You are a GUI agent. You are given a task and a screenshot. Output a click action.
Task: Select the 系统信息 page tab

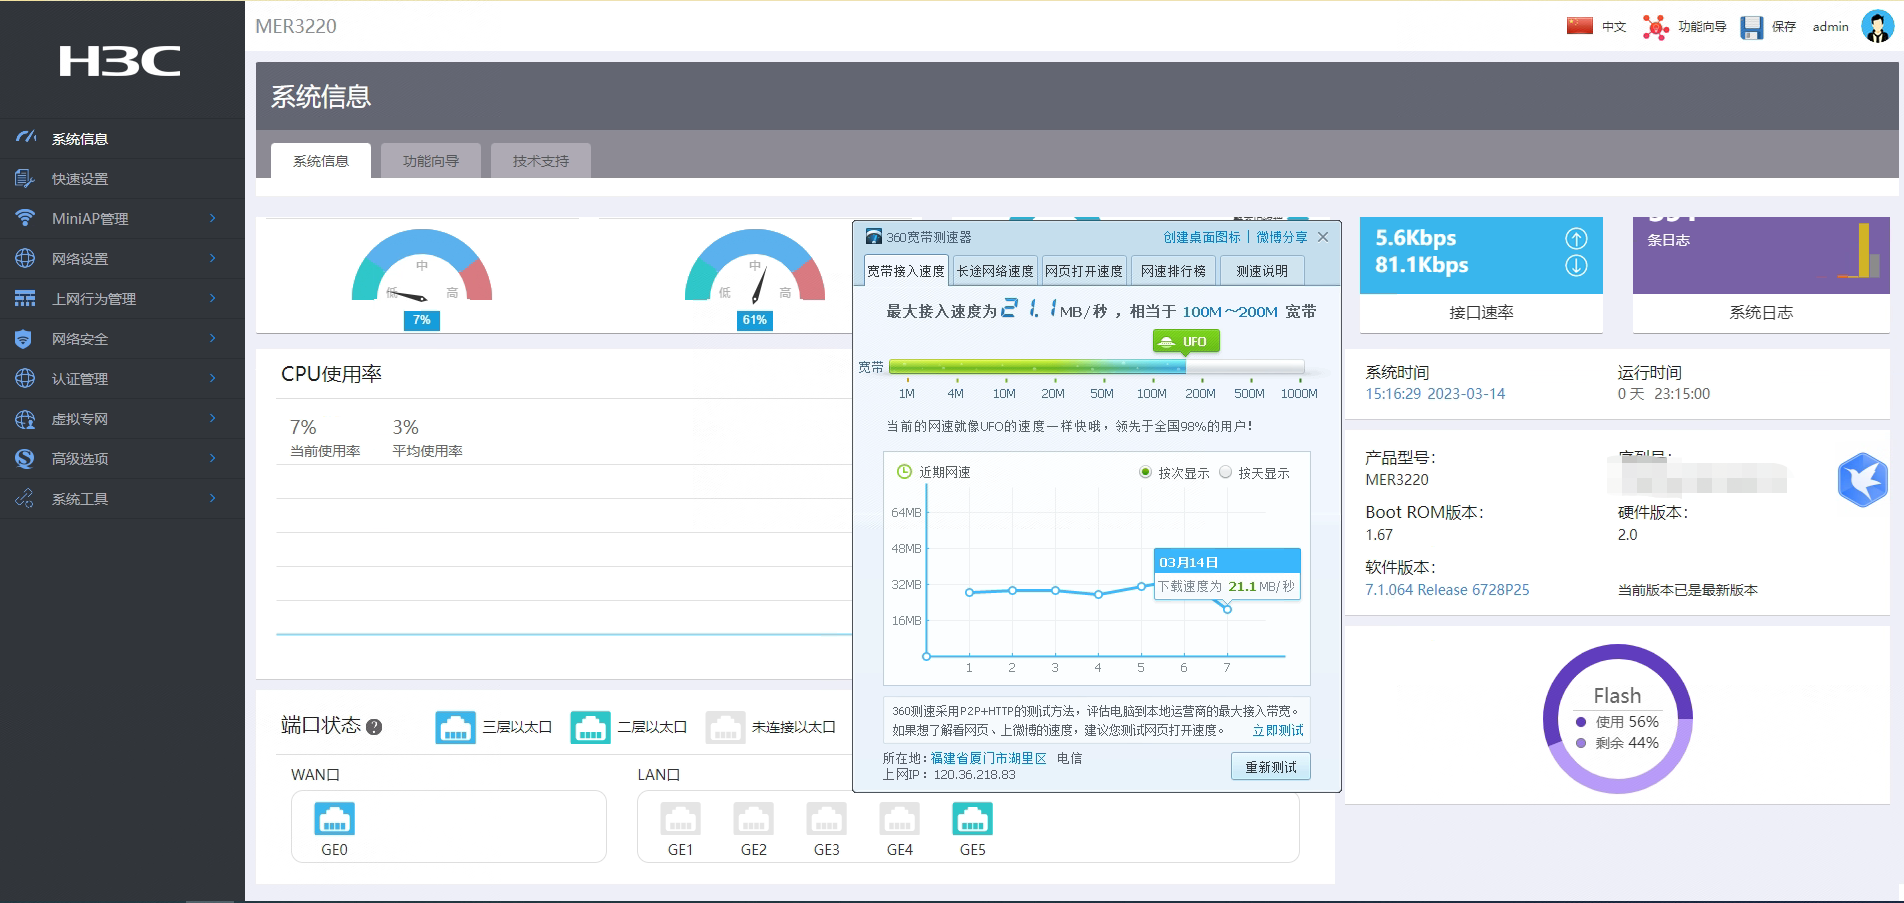[x=321, y=161]
